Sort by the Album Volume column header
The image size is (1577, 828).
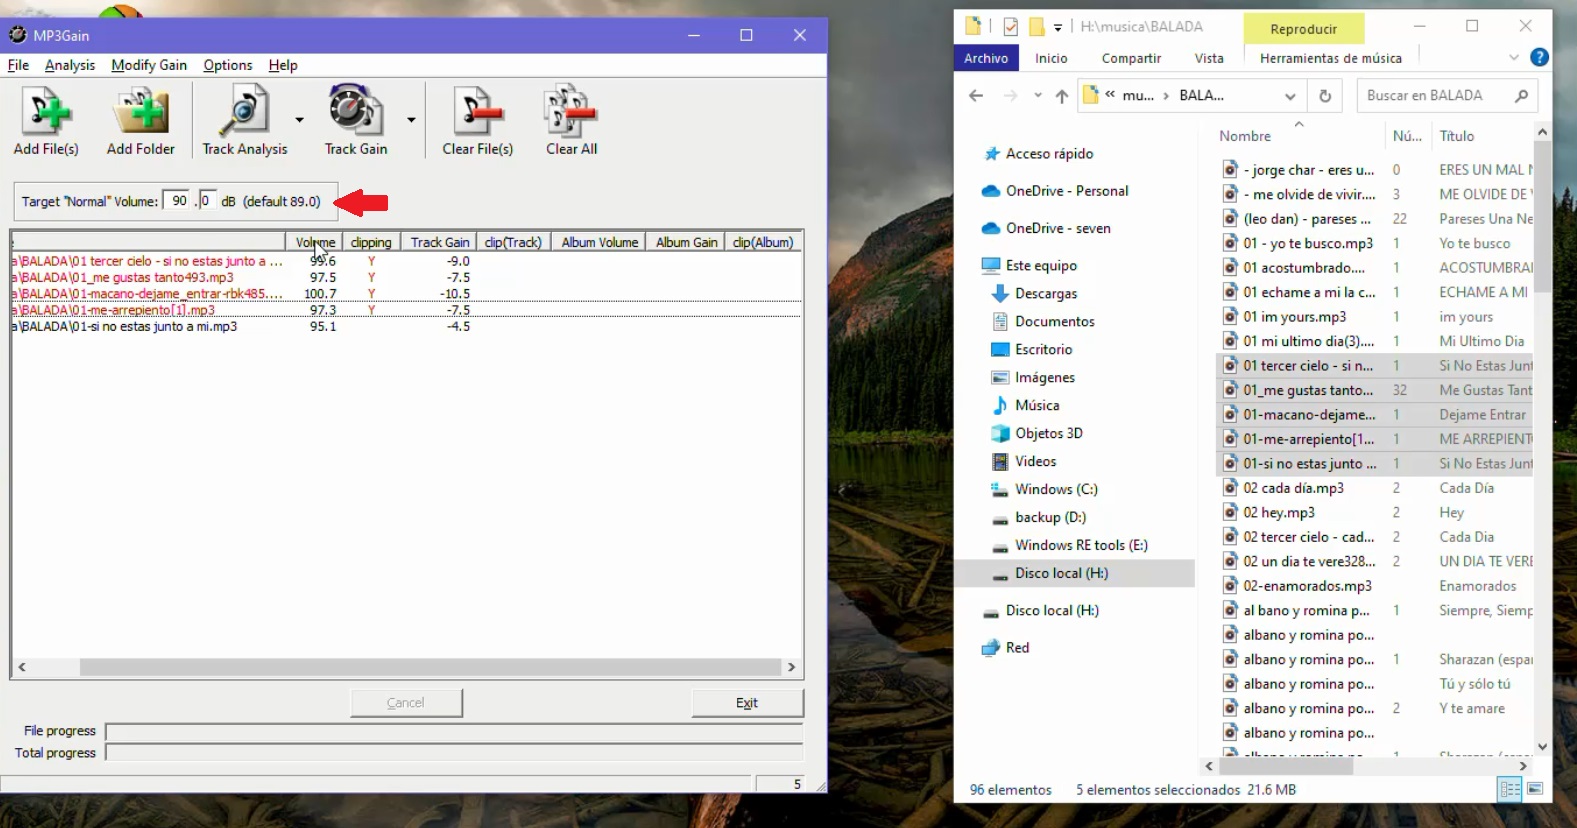pyautogui.click(x=600, y=242)
